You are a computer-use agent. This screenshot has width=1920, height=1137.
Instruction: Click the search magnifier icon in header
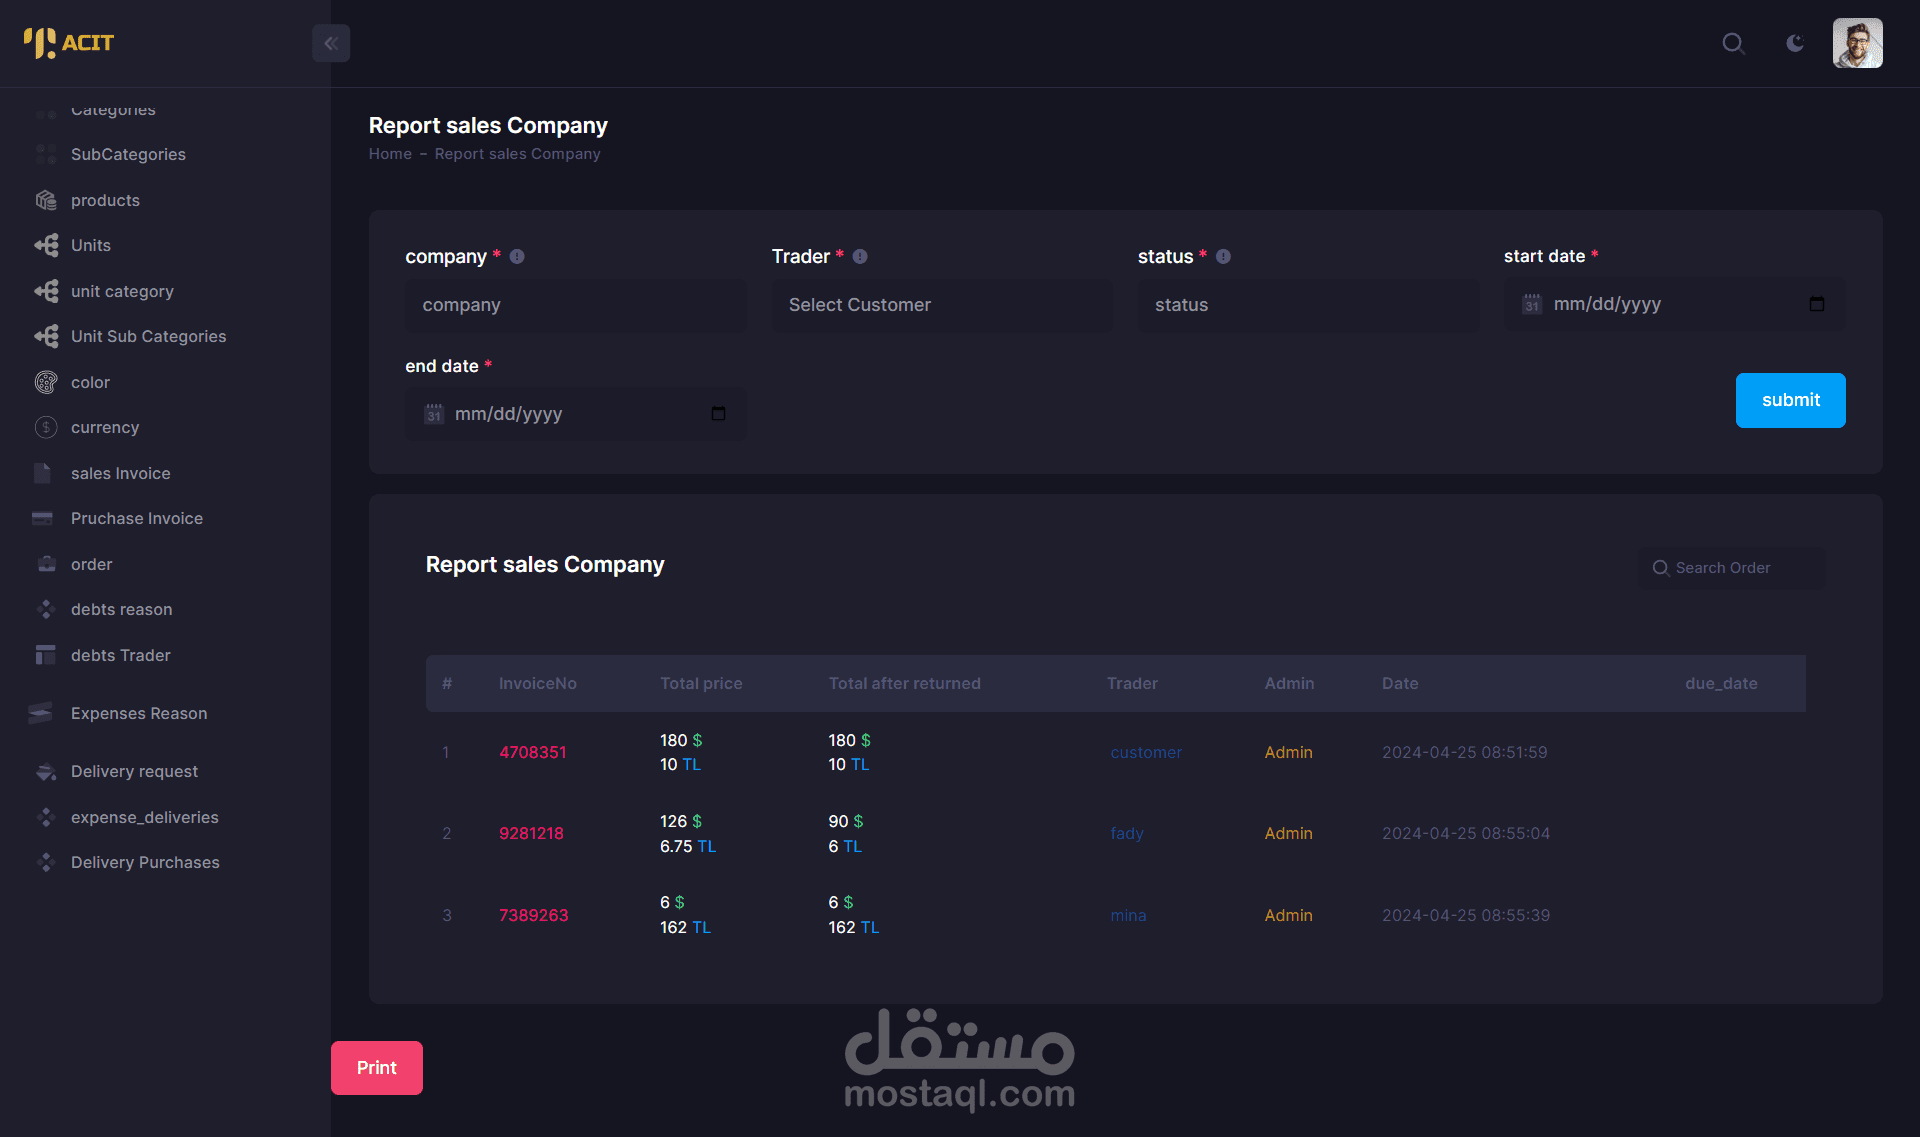coord(1733,43)
